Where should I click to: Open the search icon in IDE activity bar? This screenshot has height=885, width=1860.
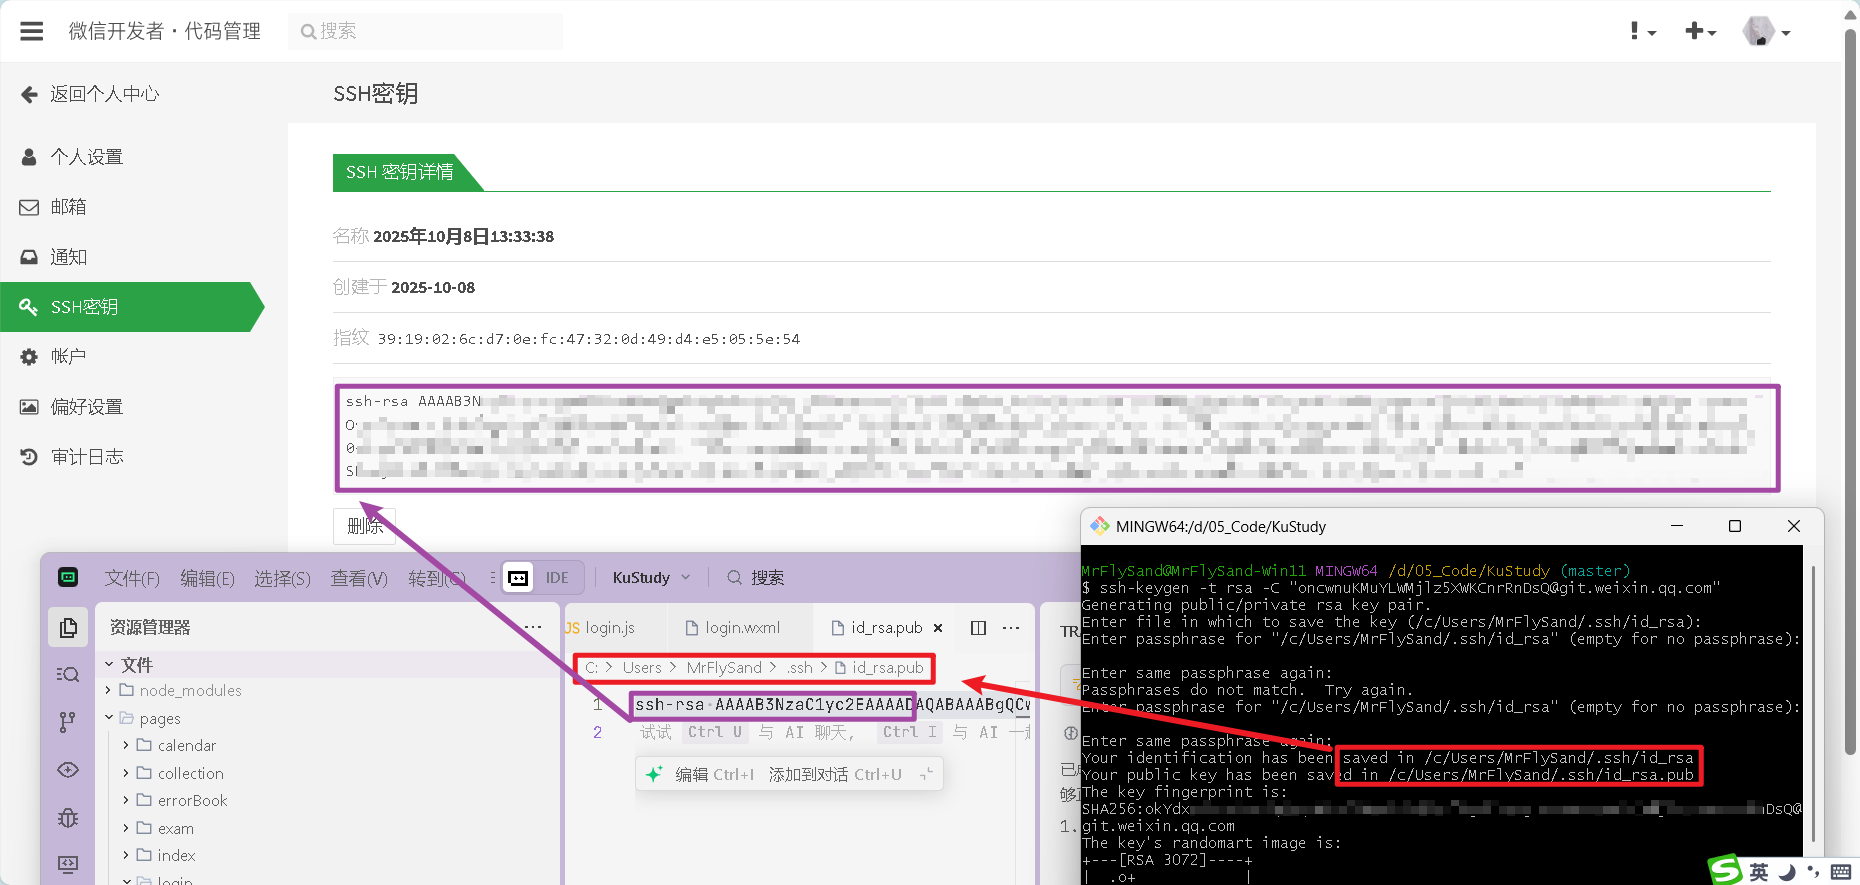tap(68, 674)
